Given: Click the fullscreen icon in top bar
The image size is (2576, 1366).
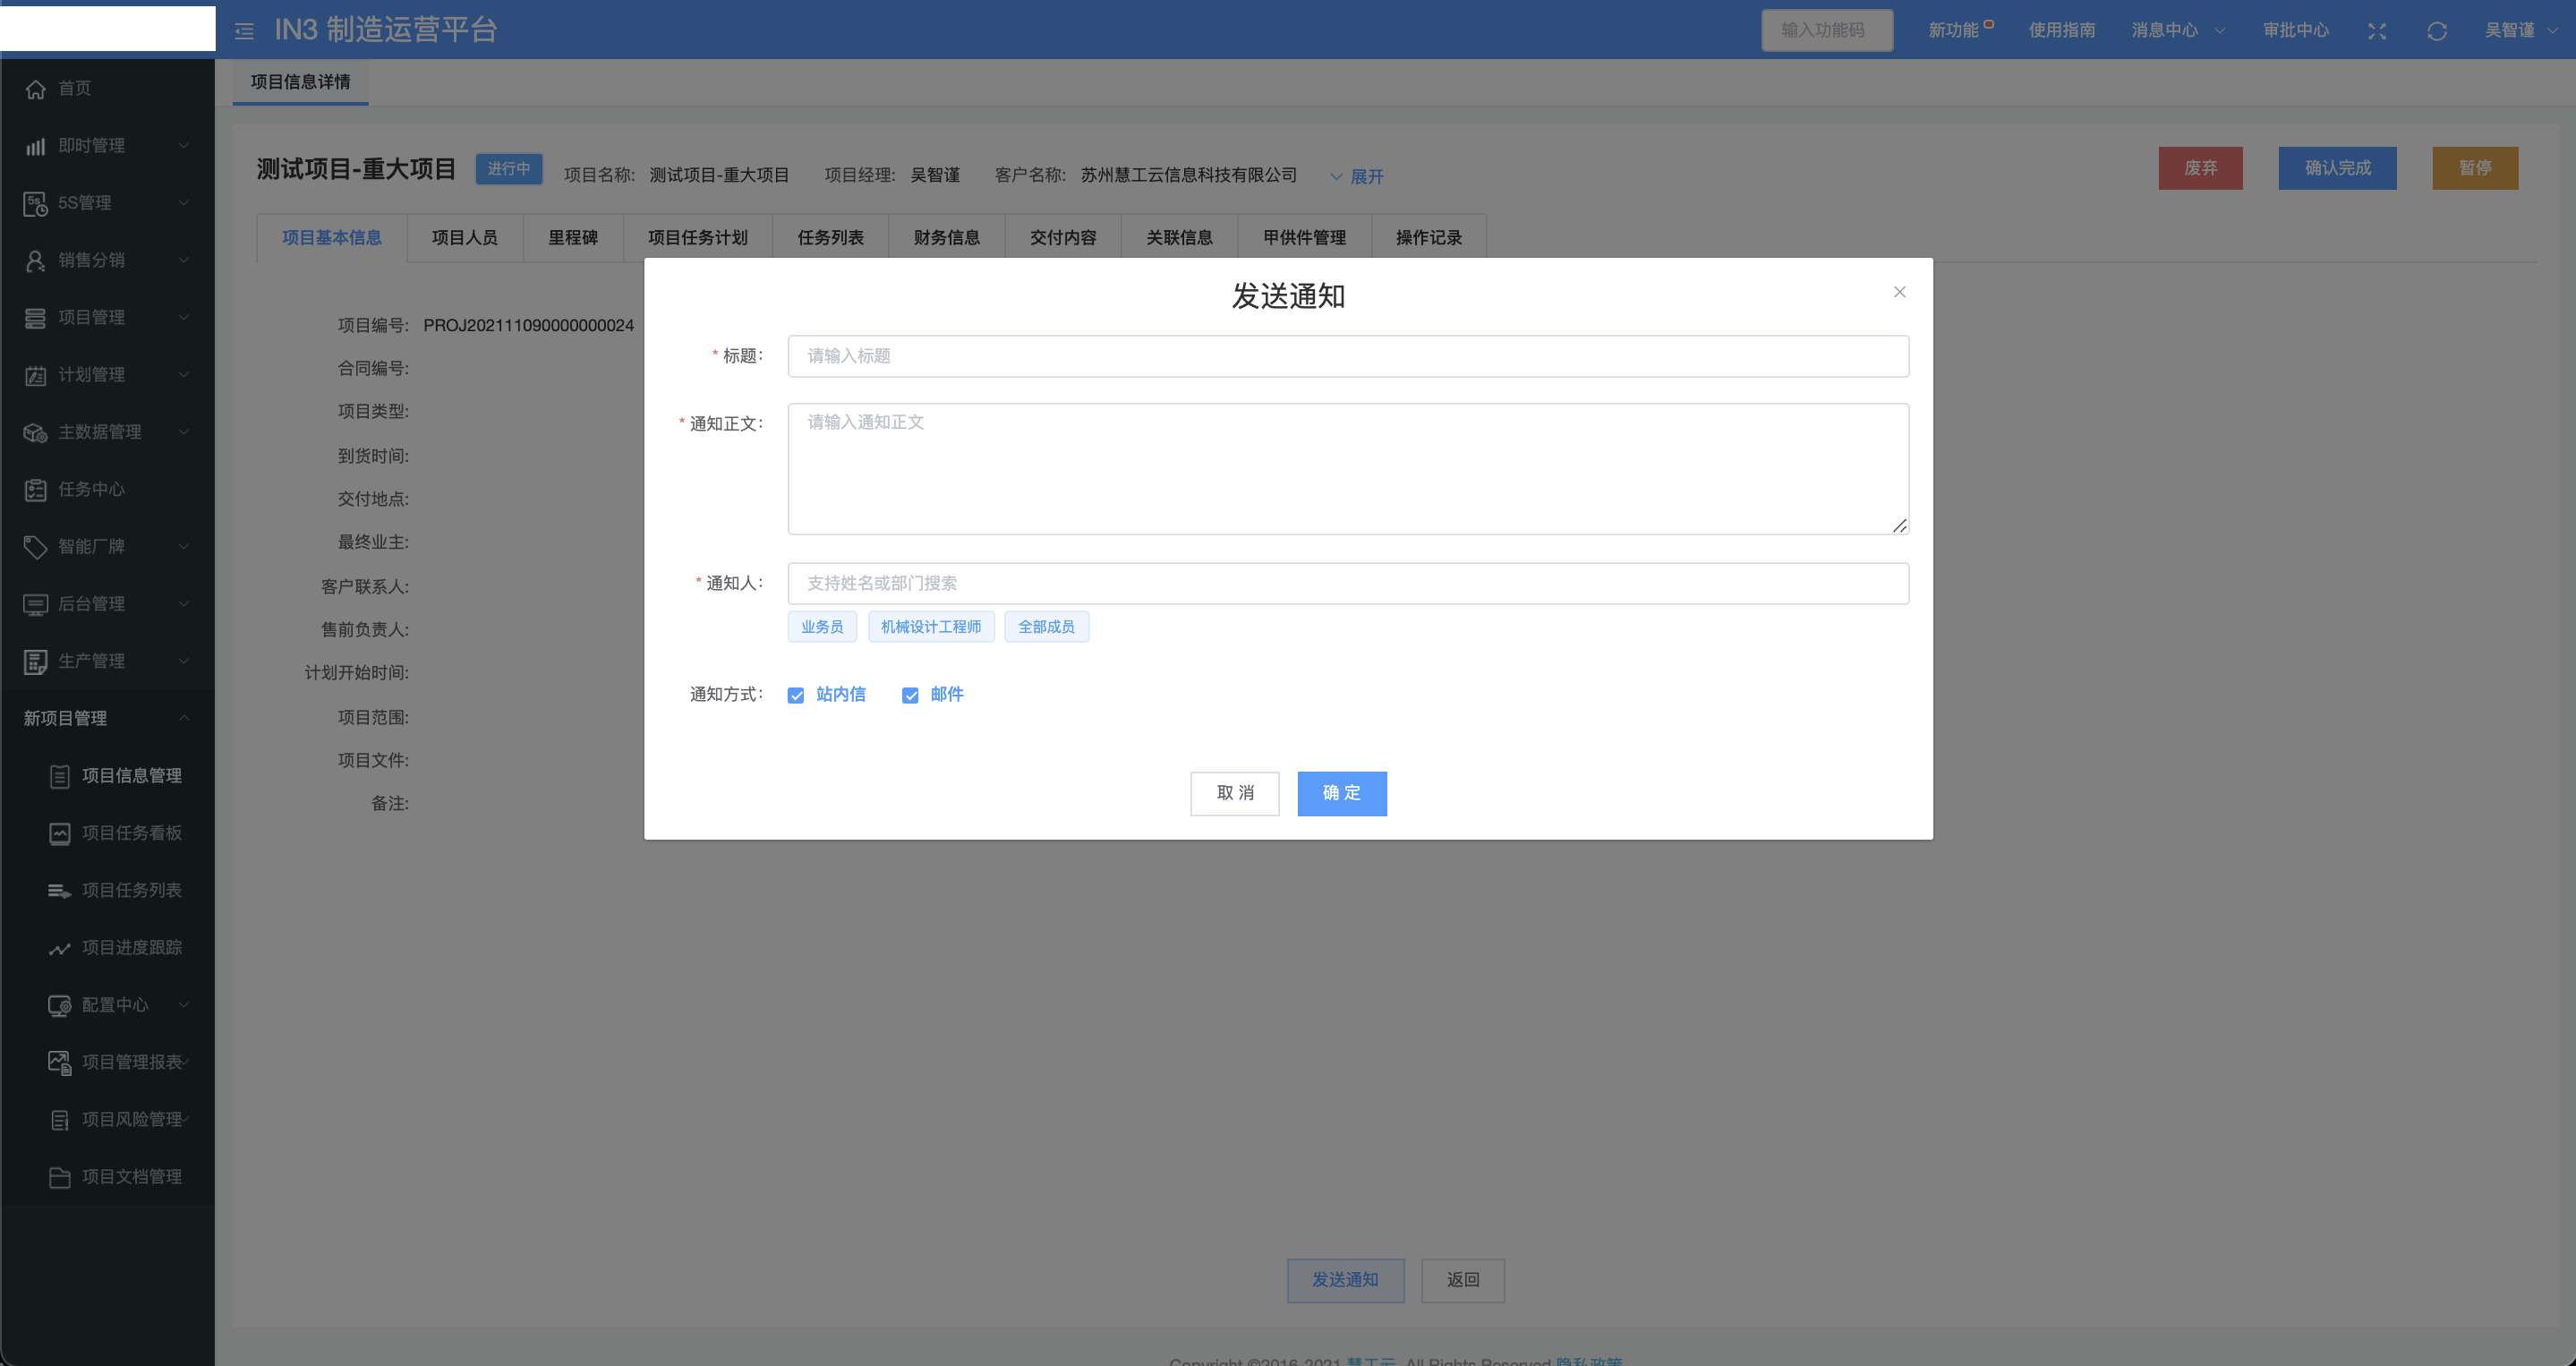Looking at the screenshot, I should pos(2377,31).
